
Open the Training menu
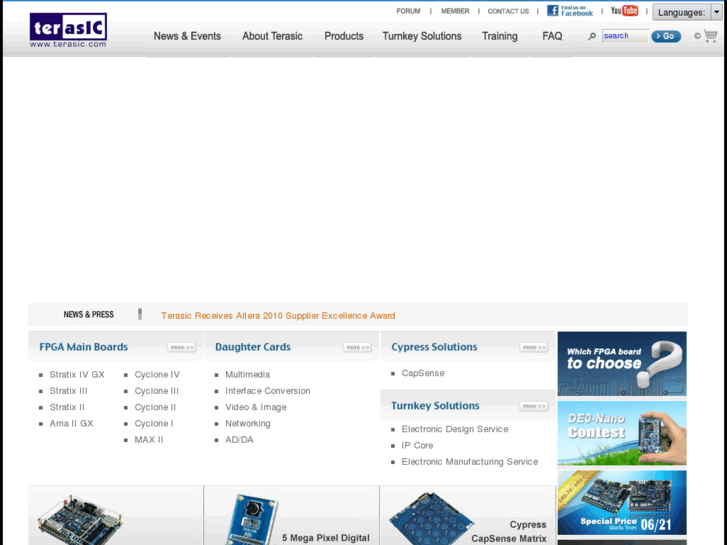500,36
